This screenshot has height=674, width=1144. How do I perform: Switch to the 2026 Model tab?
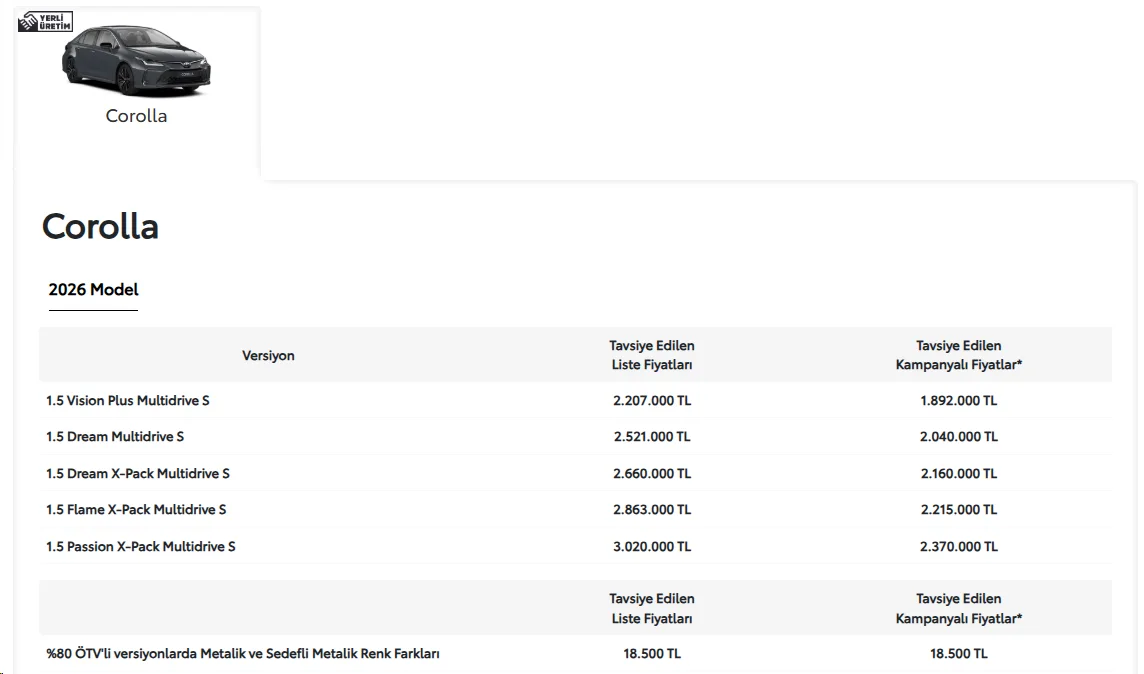[x=93, y=290]
